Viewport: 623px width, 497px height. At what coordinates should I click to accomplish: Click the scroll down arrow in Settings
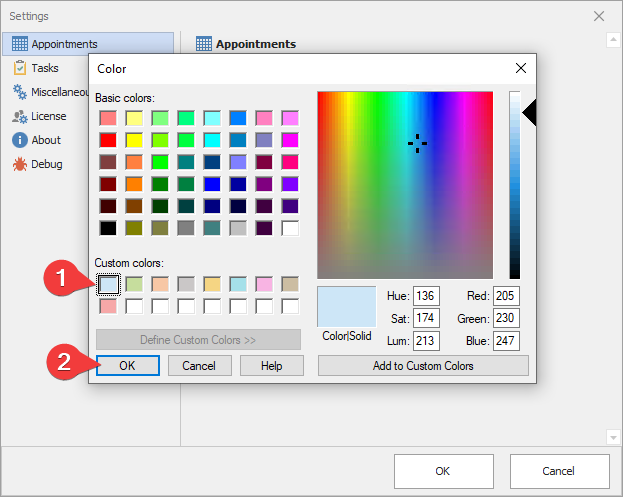pos(613,437)
